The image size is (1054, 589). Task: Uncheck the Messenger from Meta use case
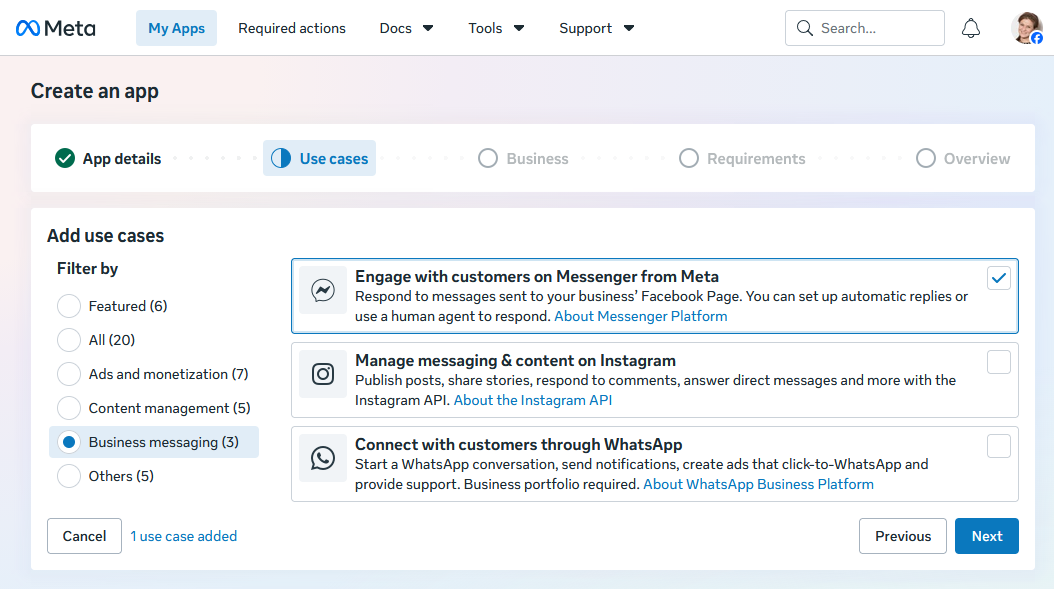tap(999, 278)
